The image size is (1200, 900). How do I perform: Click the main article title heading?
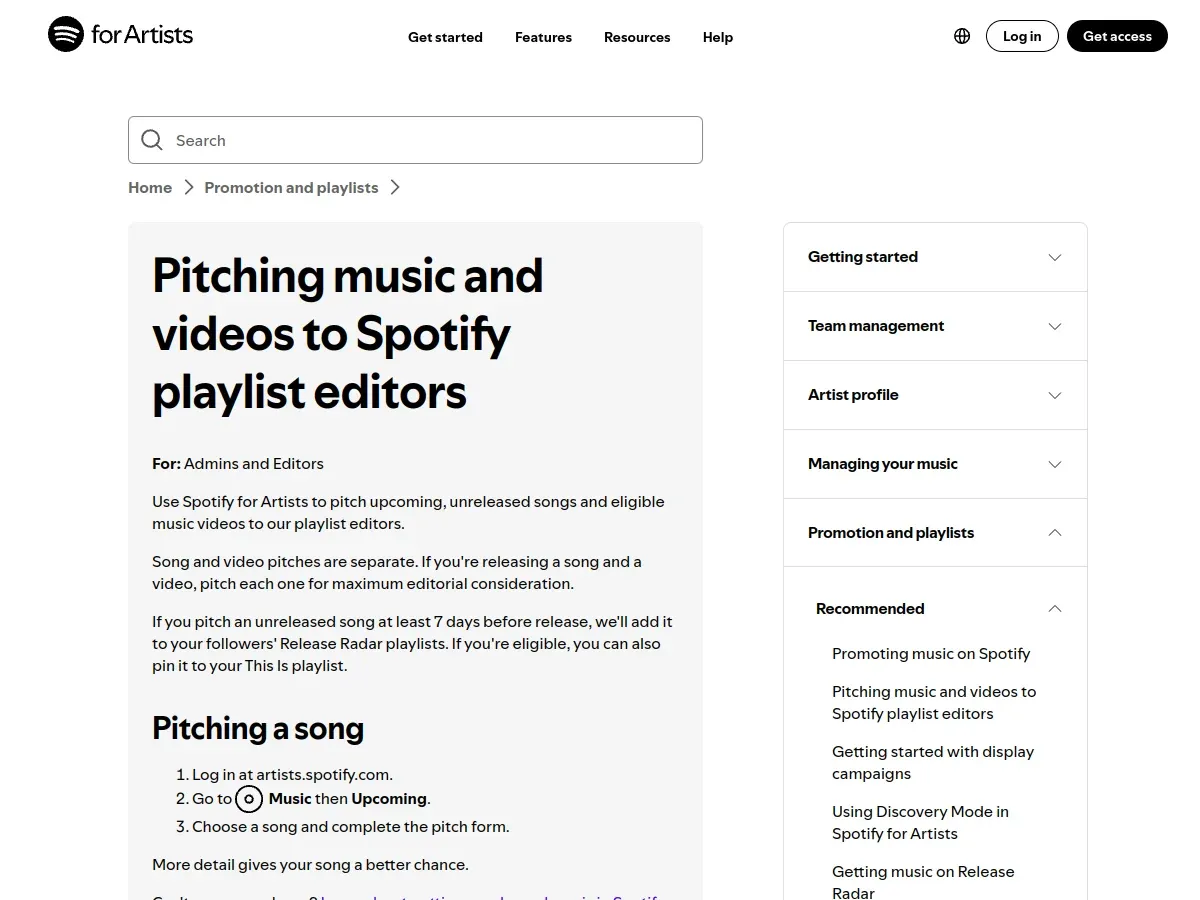pyautogui.click(x=347, y=333)
